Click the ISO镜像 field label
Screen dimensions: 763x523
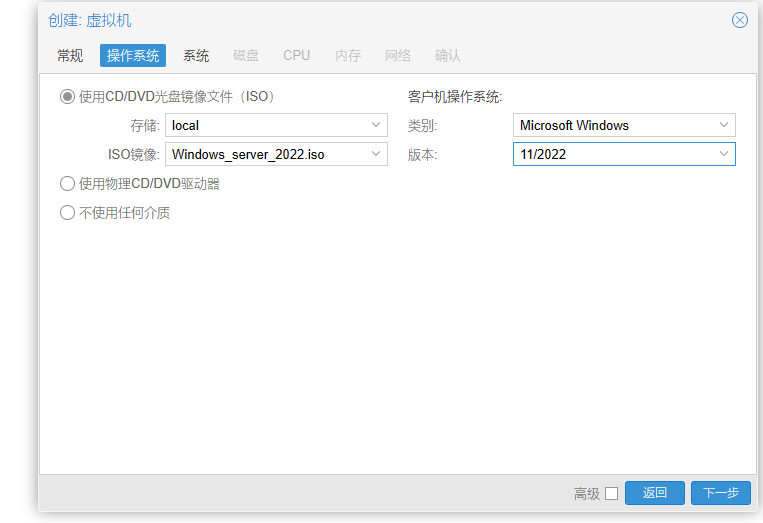pos(133,155)
